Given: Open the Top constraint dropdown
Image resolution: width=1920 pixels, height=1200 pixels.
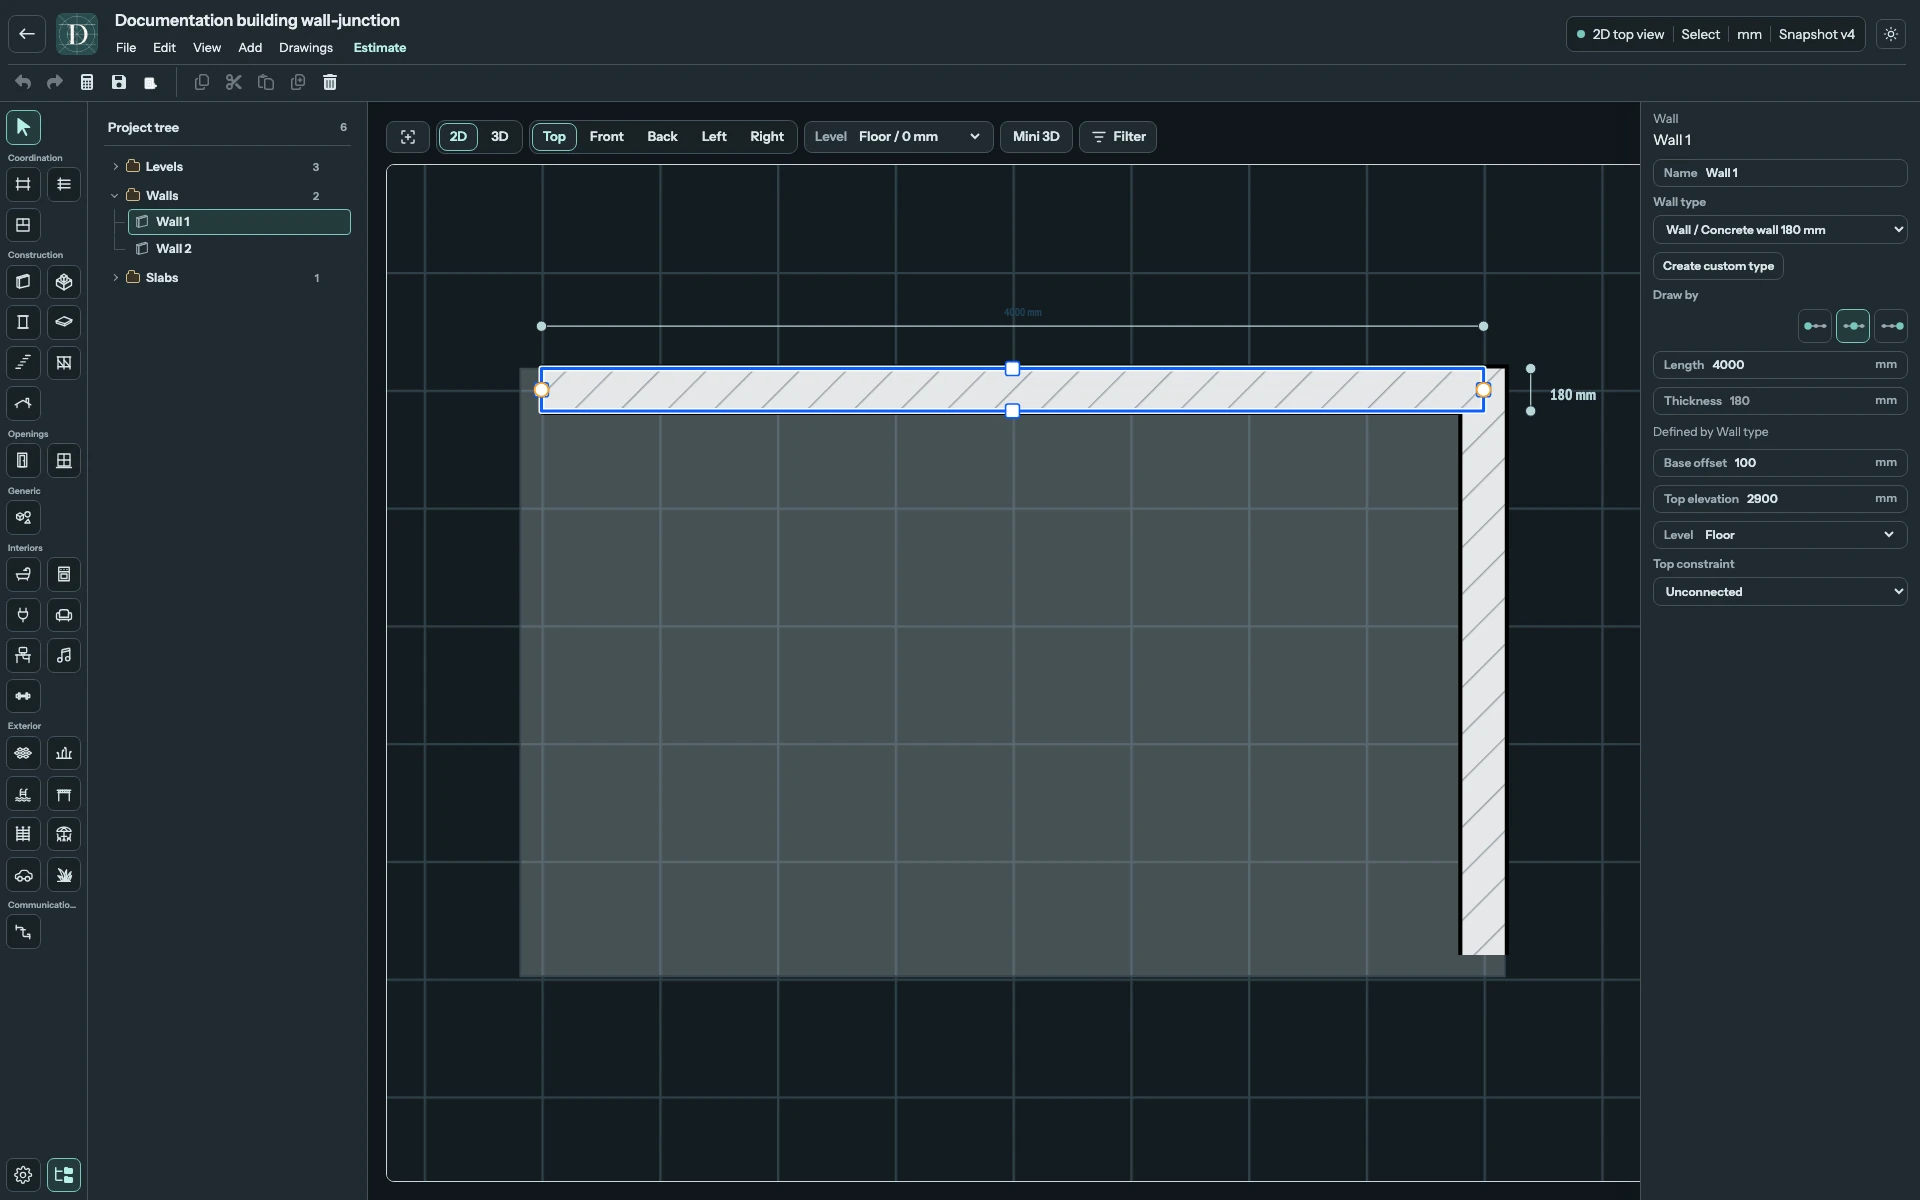Looking at the screenshot, I should click(1780, 592).
